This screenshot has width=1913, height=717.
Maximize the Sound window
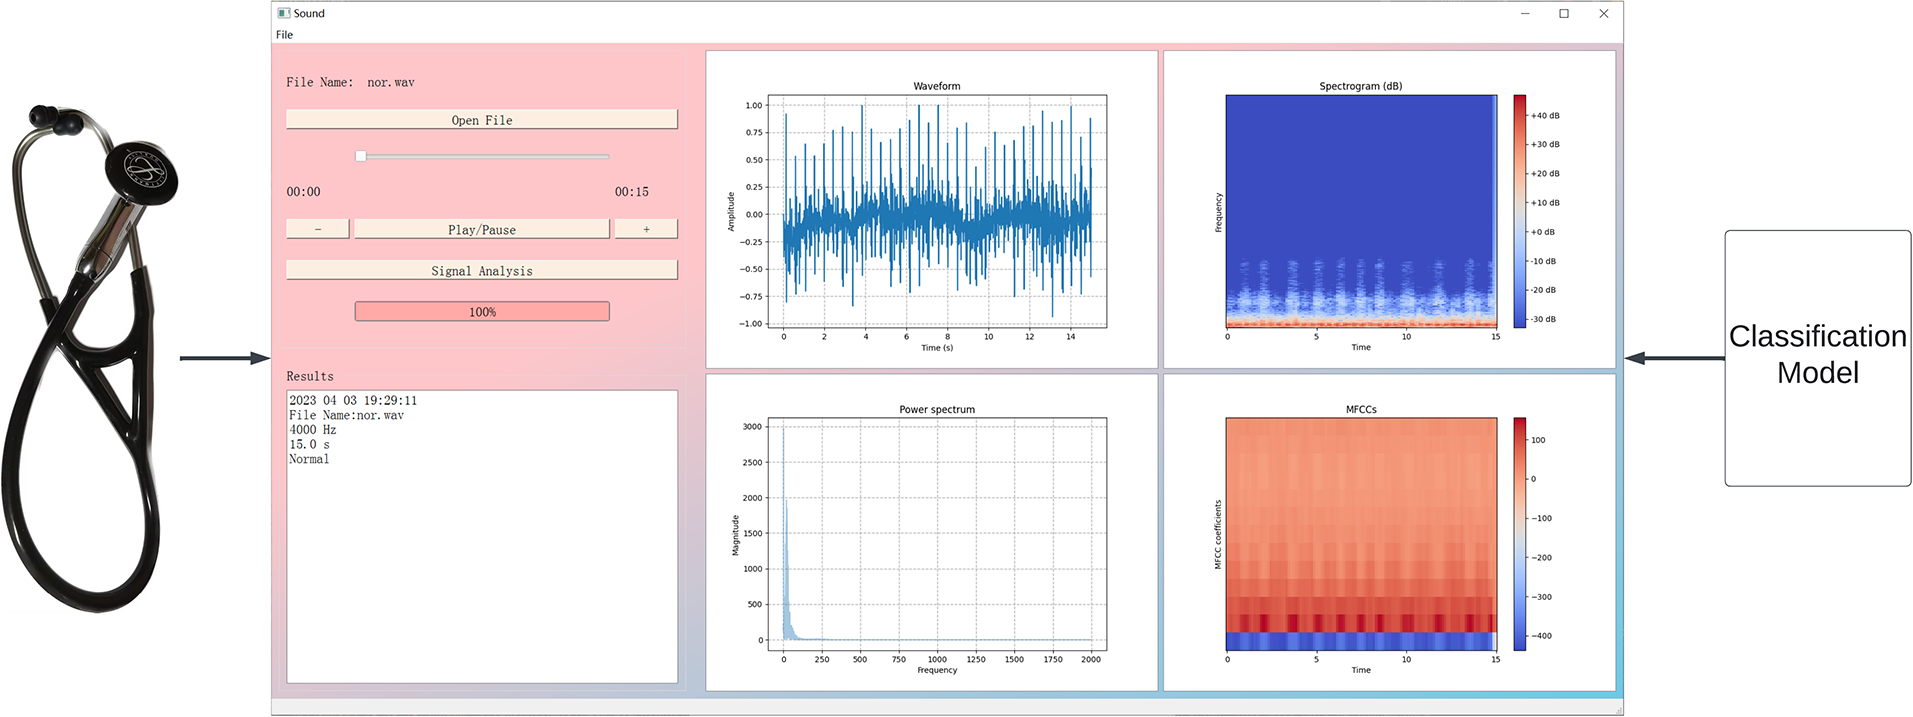click(1564, 13)
